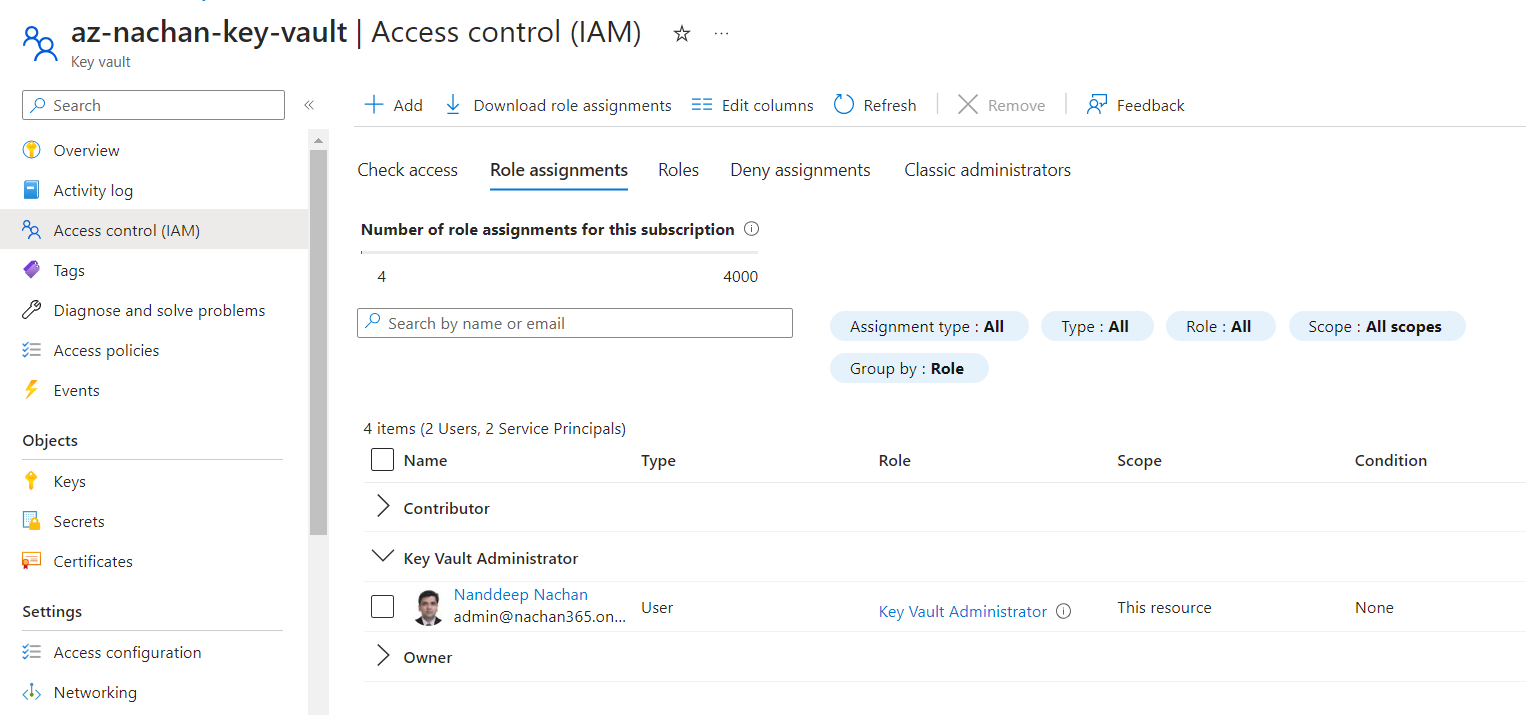Screen dimensions: 1526x715
Task: Click the info icon next to subscription assignments
Action: pyautogui.click(x=751, y=230)
